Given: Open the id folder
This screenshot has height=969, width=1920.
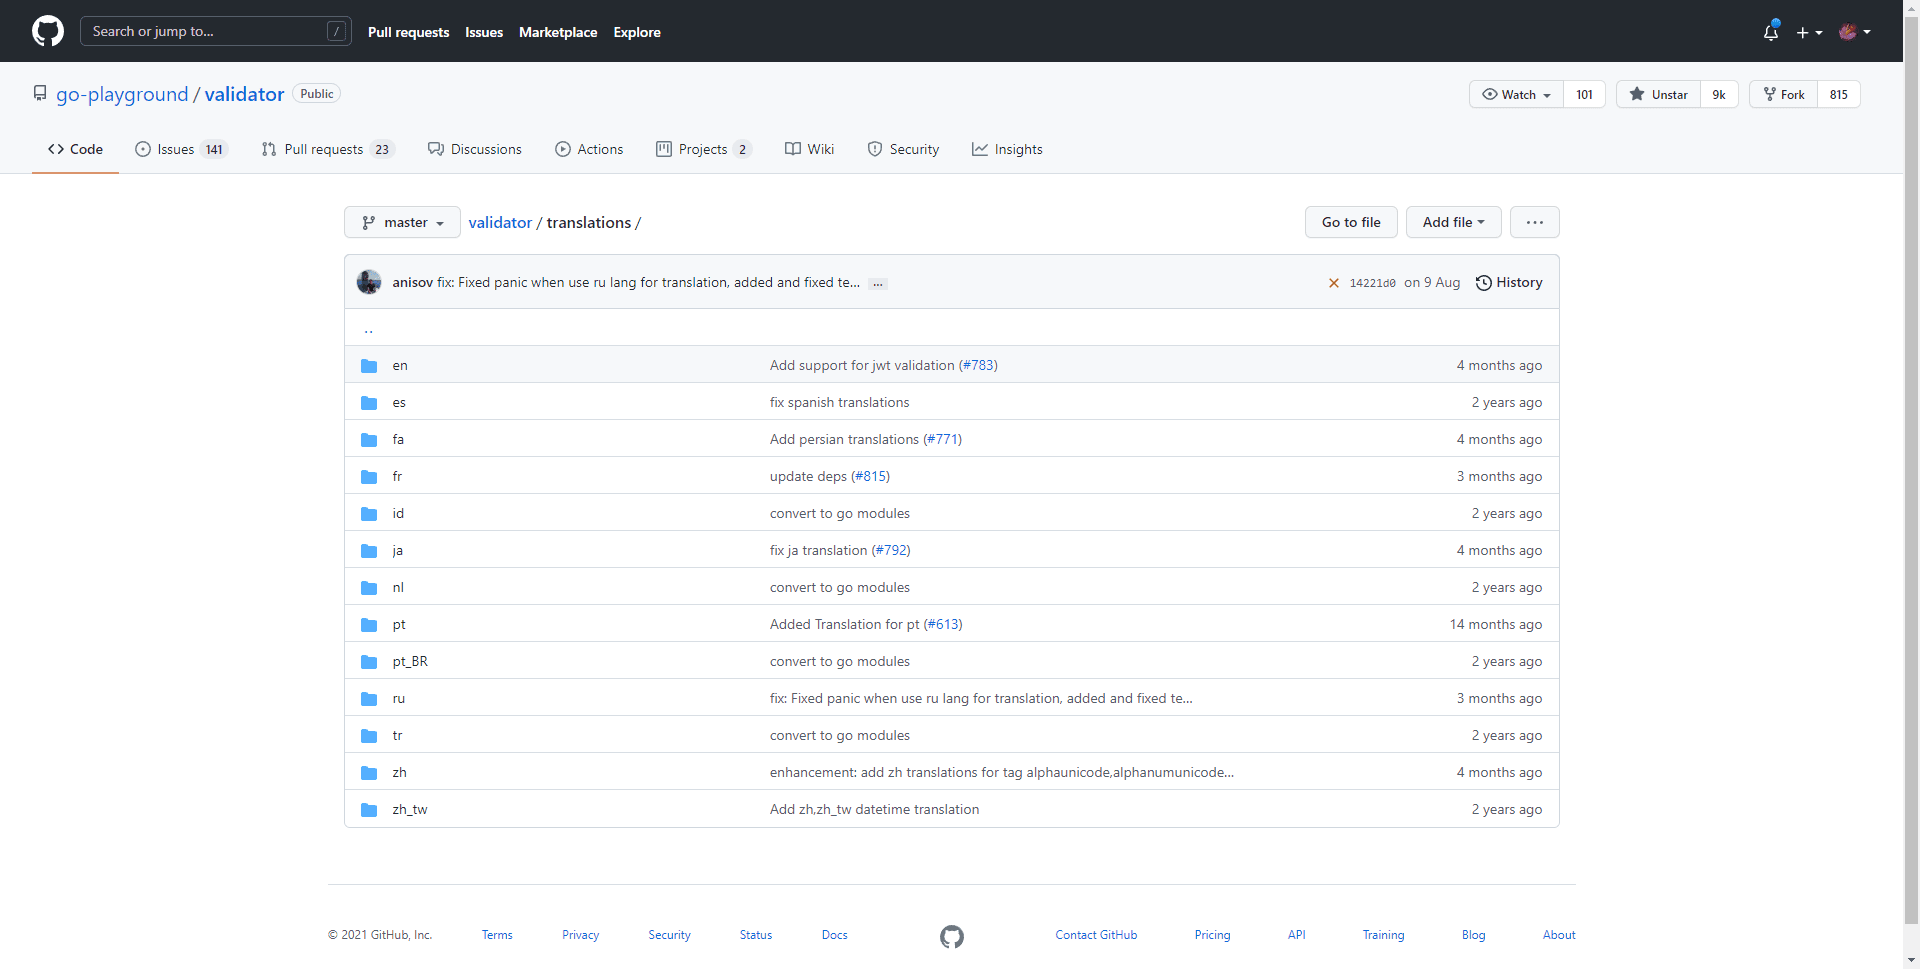Looking at the screenshot, I should coord(398,514).
